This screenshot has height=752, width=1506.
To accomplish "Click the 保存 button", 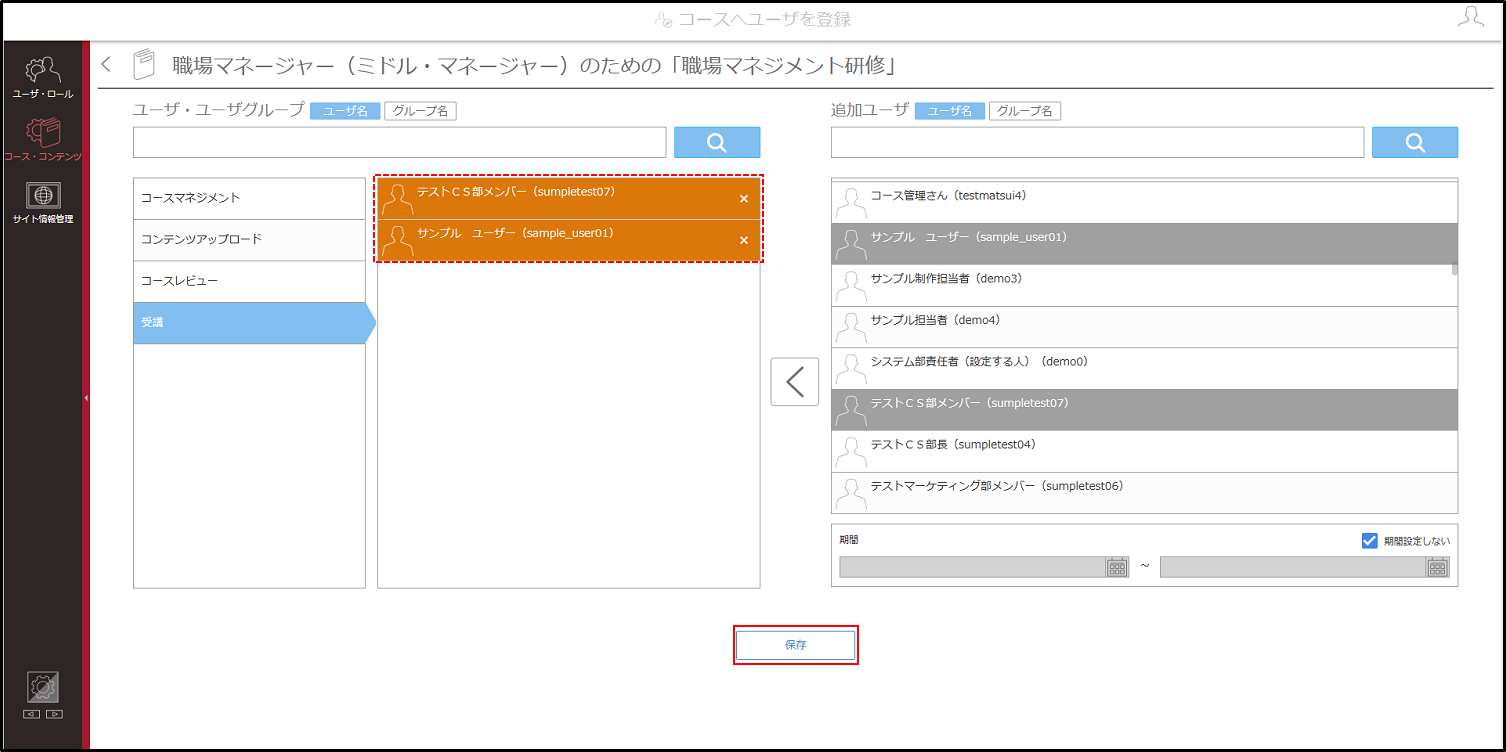I will pyautogui.click(x=795, y=645).
